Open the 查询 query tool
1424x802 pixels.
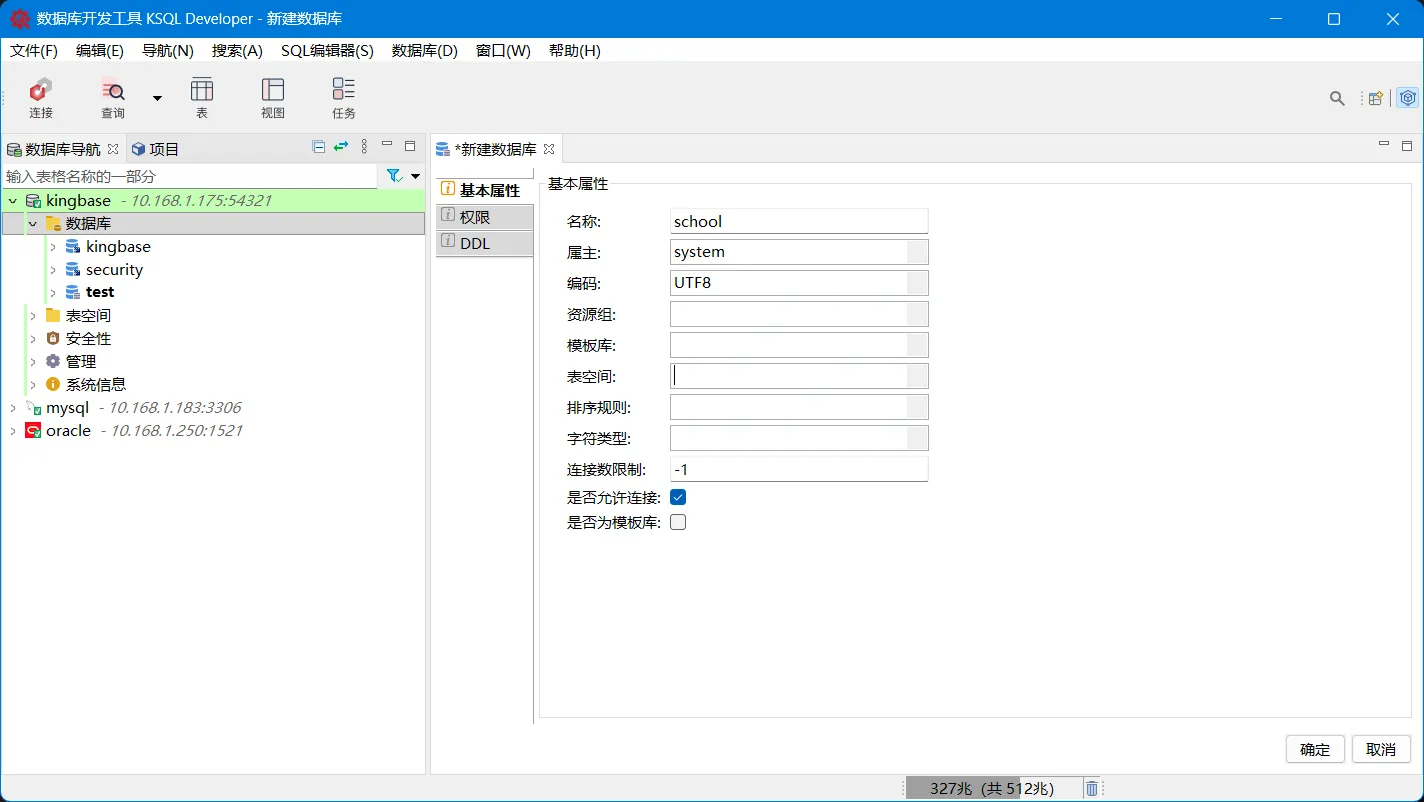tap(112, 98)
